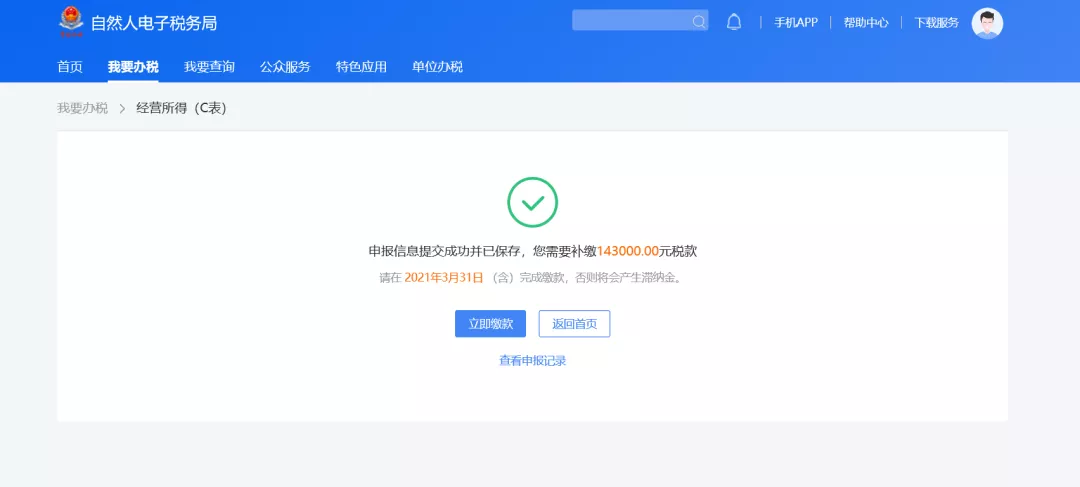Click the 手机APP link
Screen dimensions: 1080x487
pos(796,22)
